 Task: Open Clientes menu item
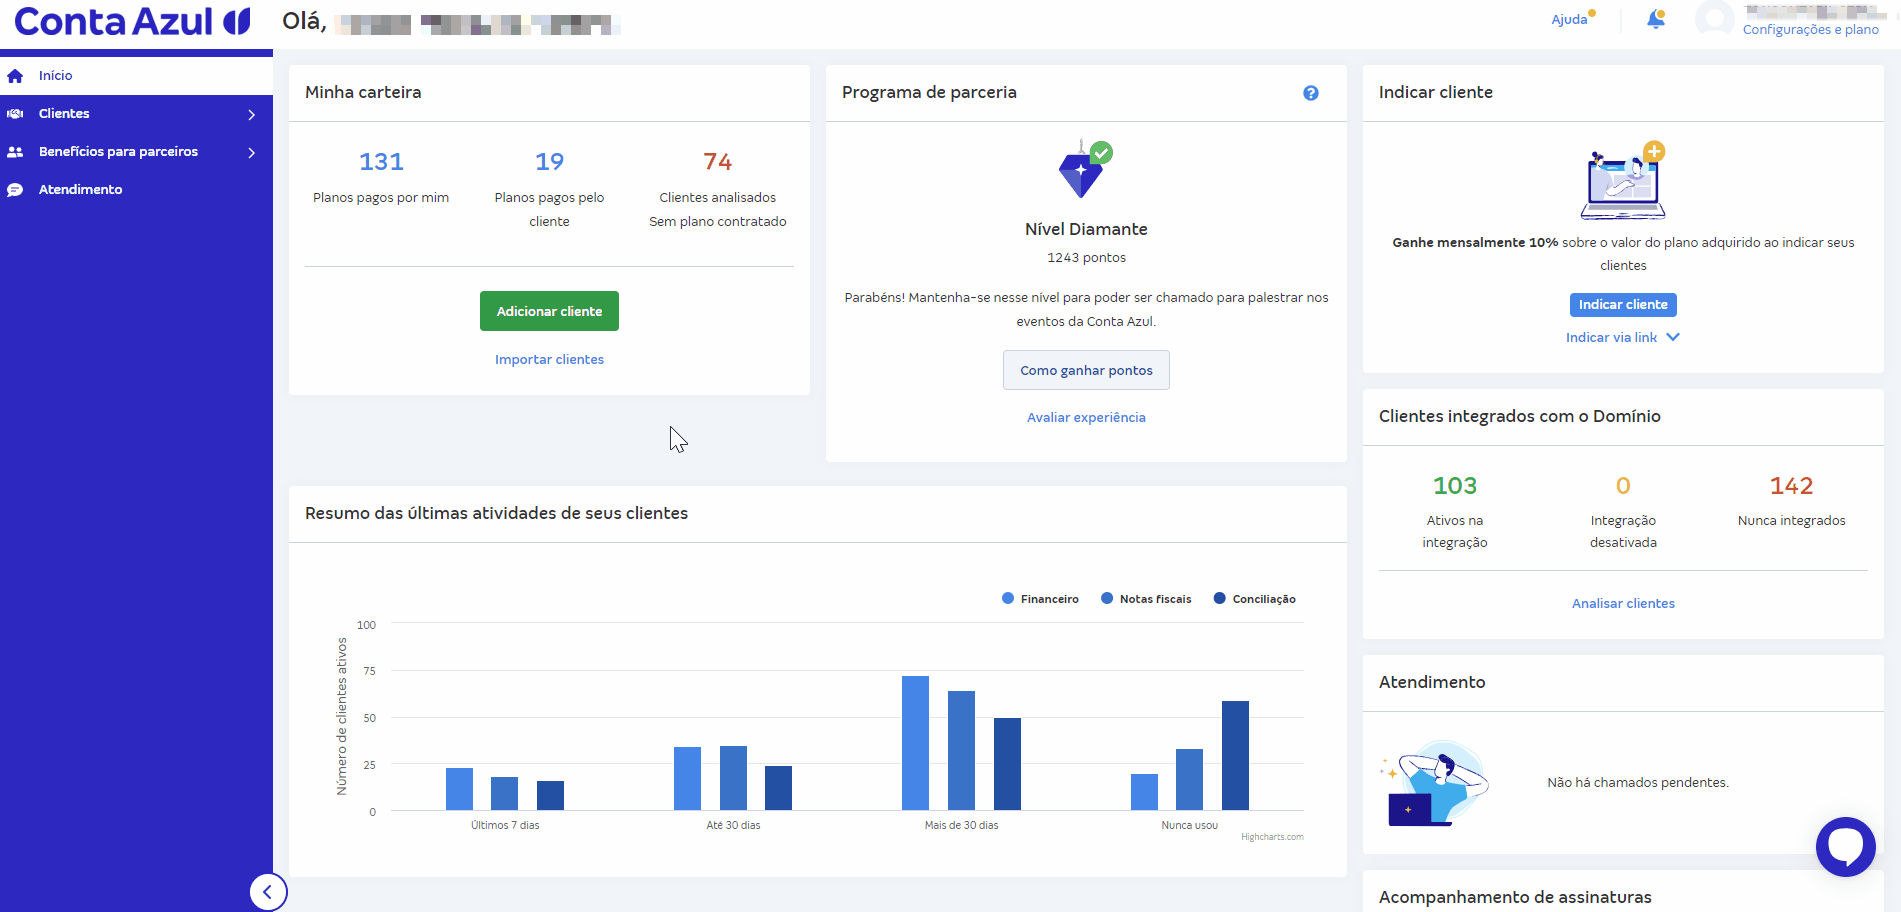pyautogui.click(x=136, y=114)
